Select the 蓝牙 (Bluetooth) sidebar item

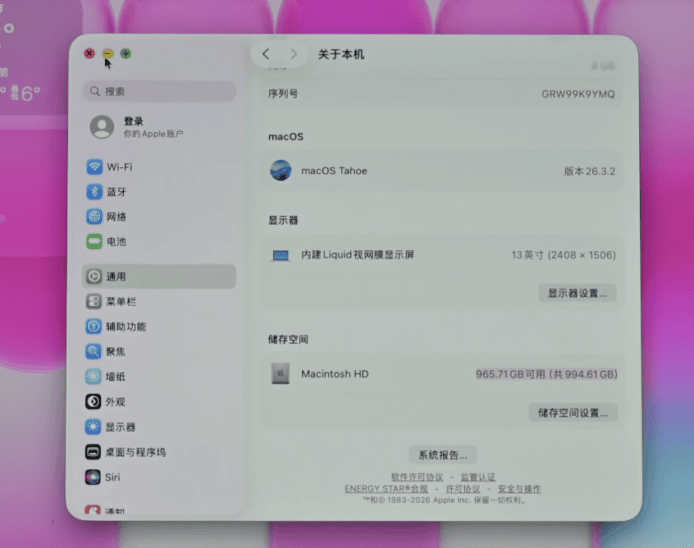[116, 192]
